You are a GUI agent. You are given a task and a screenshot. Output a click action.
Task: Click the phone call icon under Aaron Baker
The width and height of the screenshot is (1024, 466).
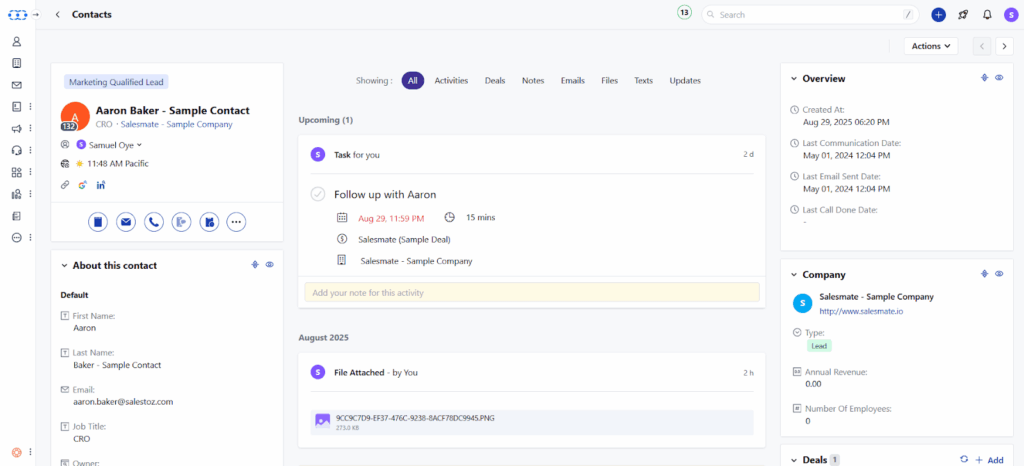pos(154,222)
